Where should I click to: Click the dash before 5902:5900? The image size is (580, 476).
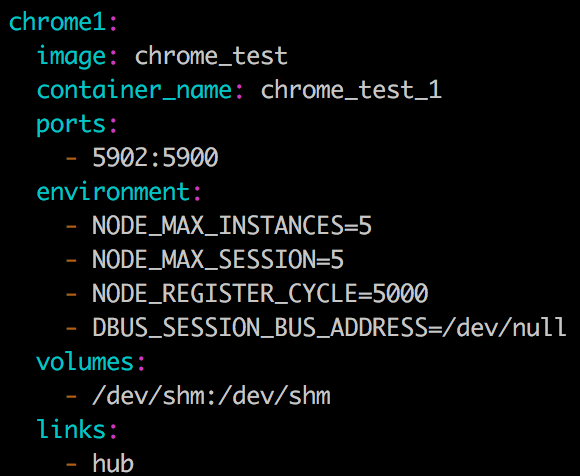(71, 158)
